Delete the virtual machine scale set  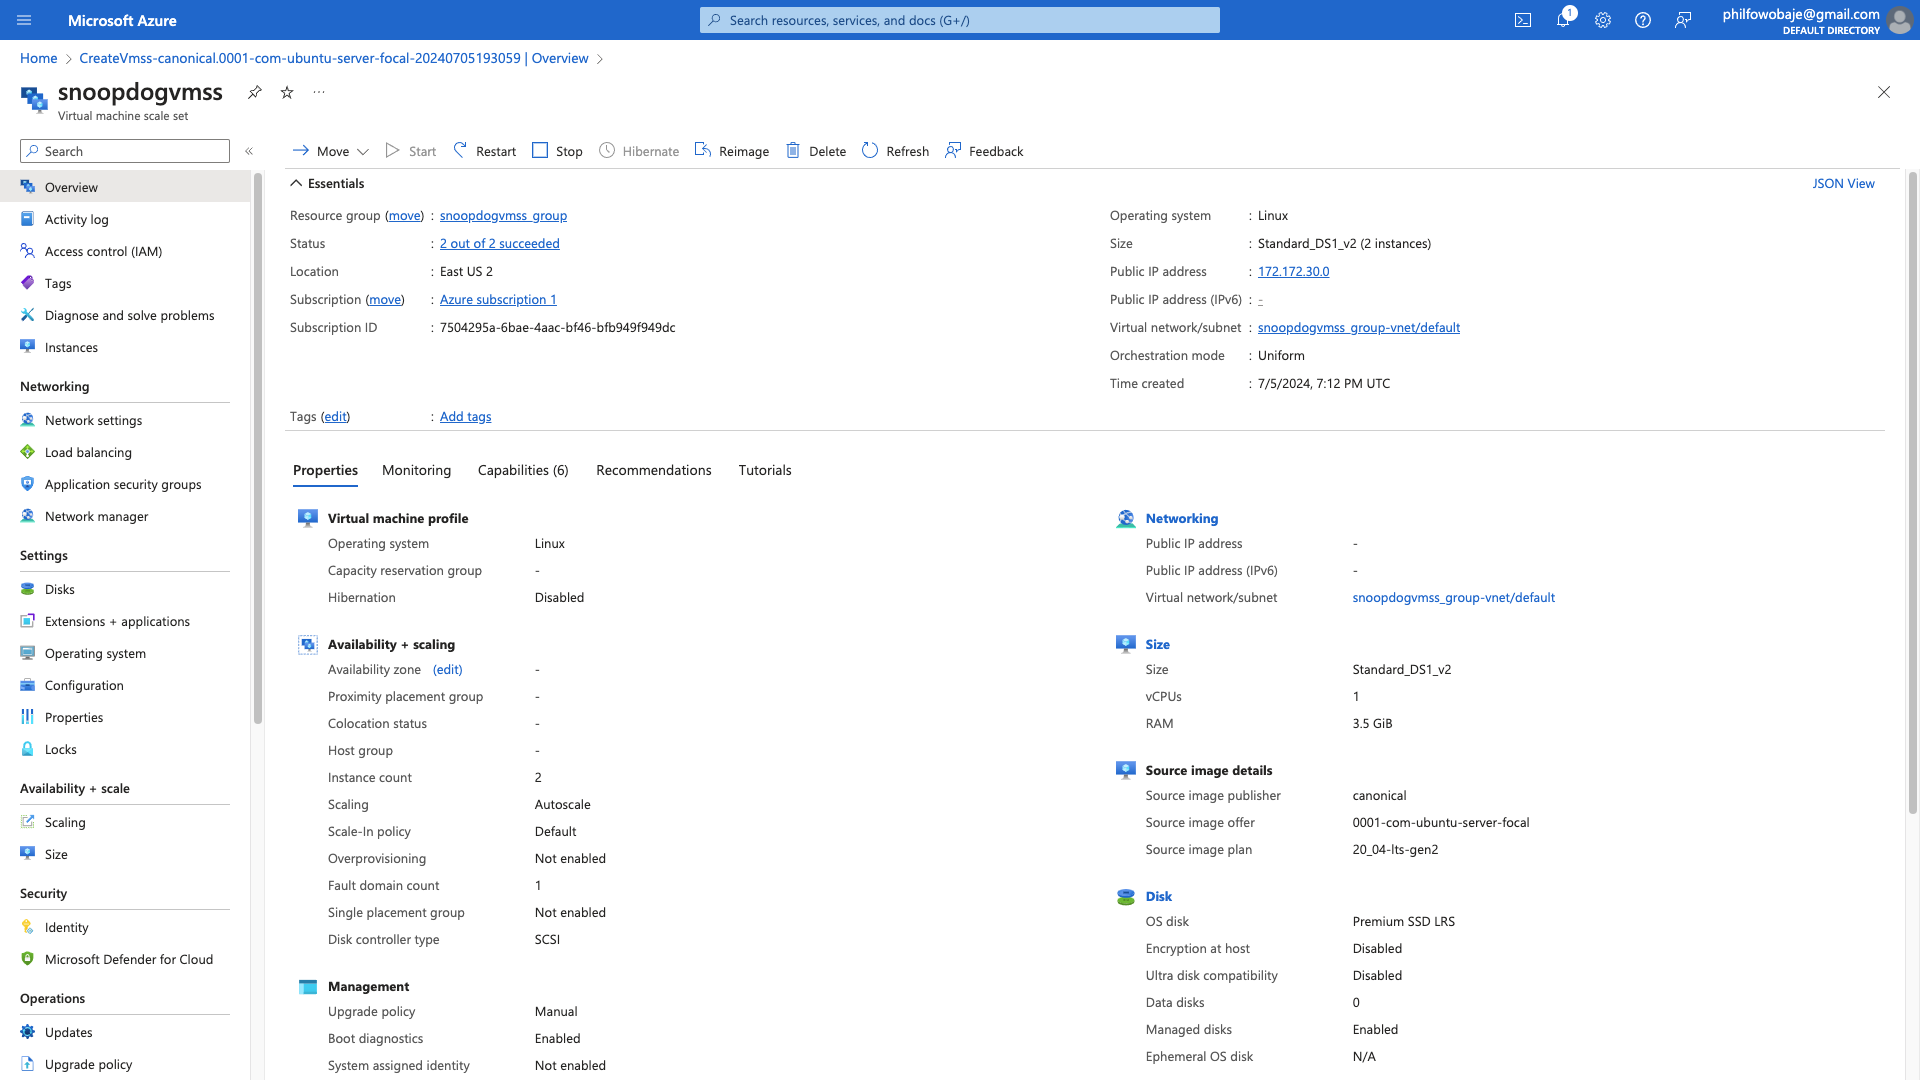pos(816,151)
